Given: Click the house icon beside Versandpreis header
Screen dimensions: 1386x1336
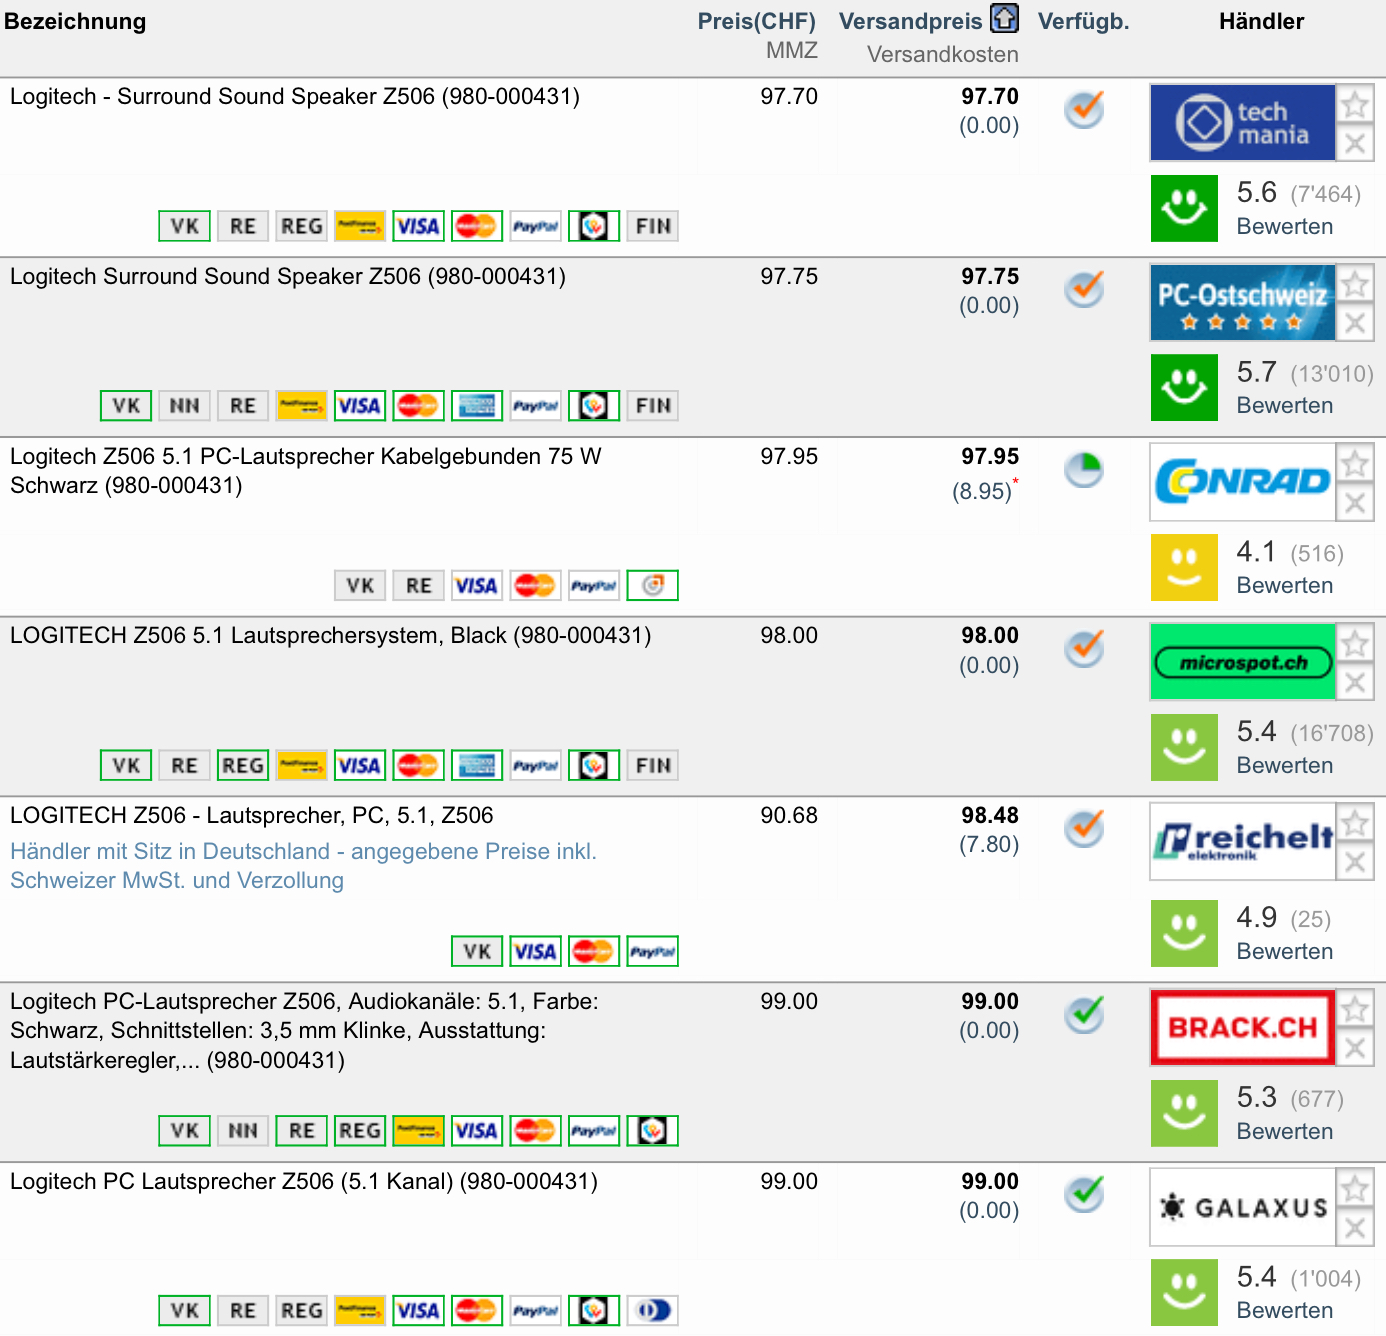Looking at the screenshot, I should 1004,19.
